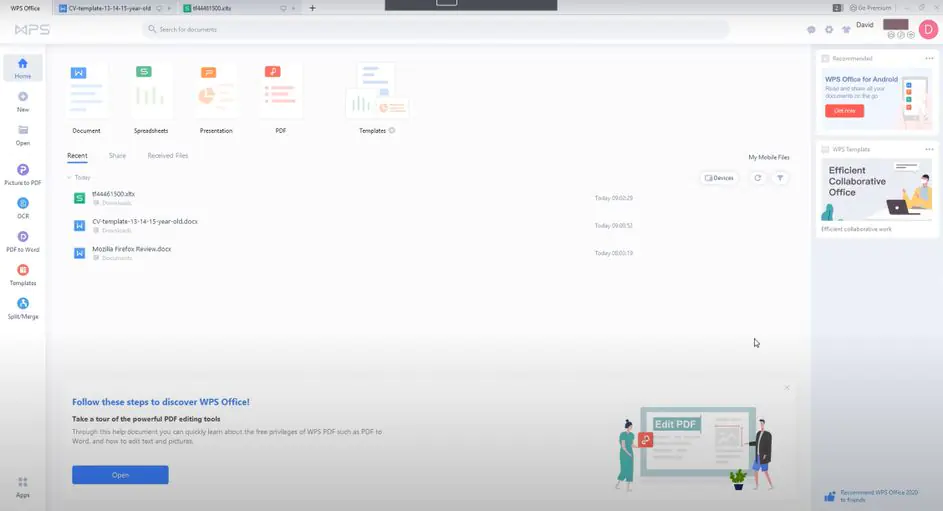Create a new Spreadsheets file
The height and width of the screenshot is (511, 943).
pyautogui.click(x=151, y=98)
